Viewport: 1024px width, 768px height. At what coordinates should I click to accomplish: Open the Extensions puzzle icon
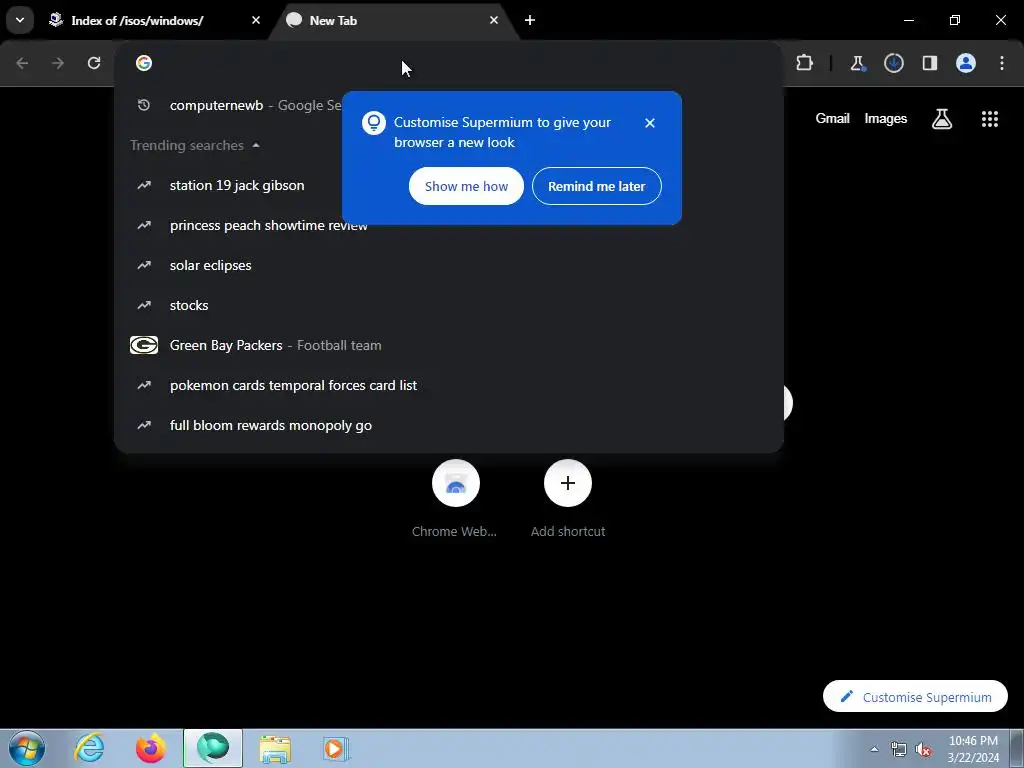(805, 63)
